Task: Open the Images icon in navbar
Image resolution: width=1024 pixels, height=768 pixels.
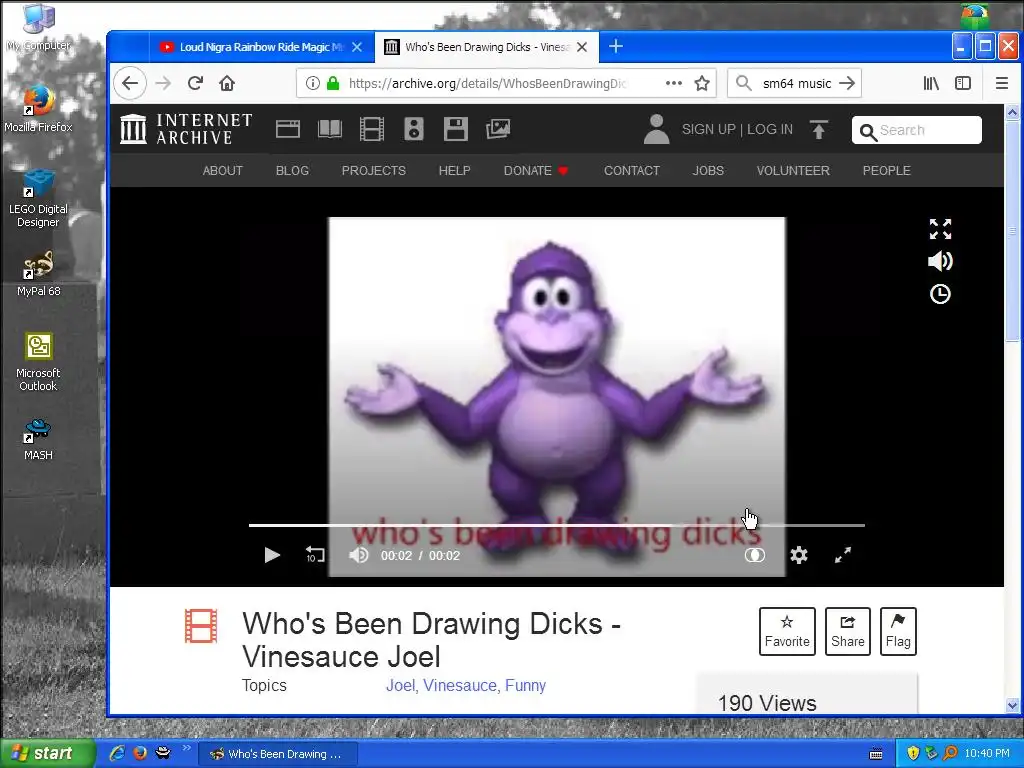Action: click(x=498, y=129)
